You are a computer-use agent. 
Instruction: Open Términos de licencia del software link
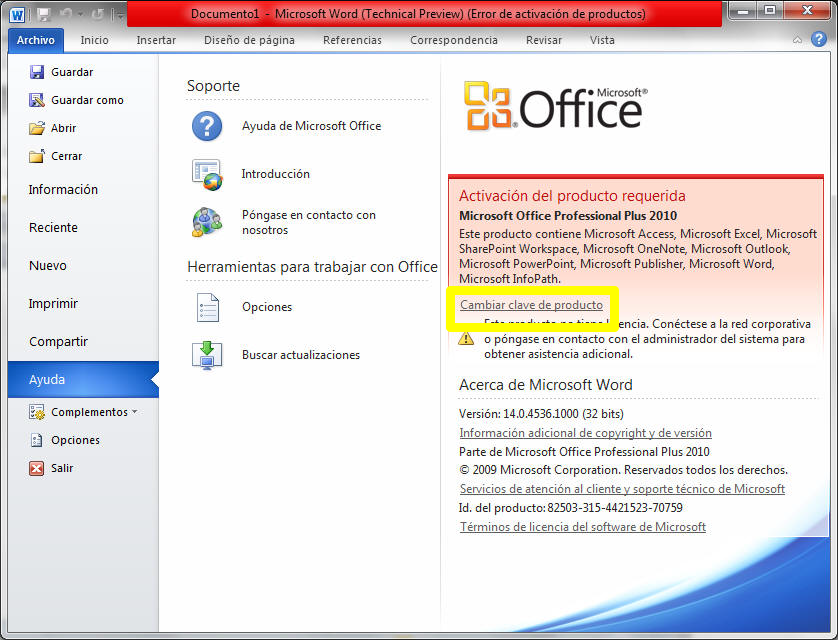point(583,527)
